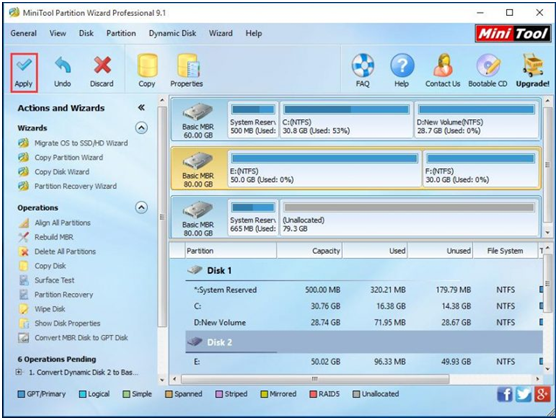Click the Partition column header
The width and height of the screenshot is (558, 420).
click(231, 251)
